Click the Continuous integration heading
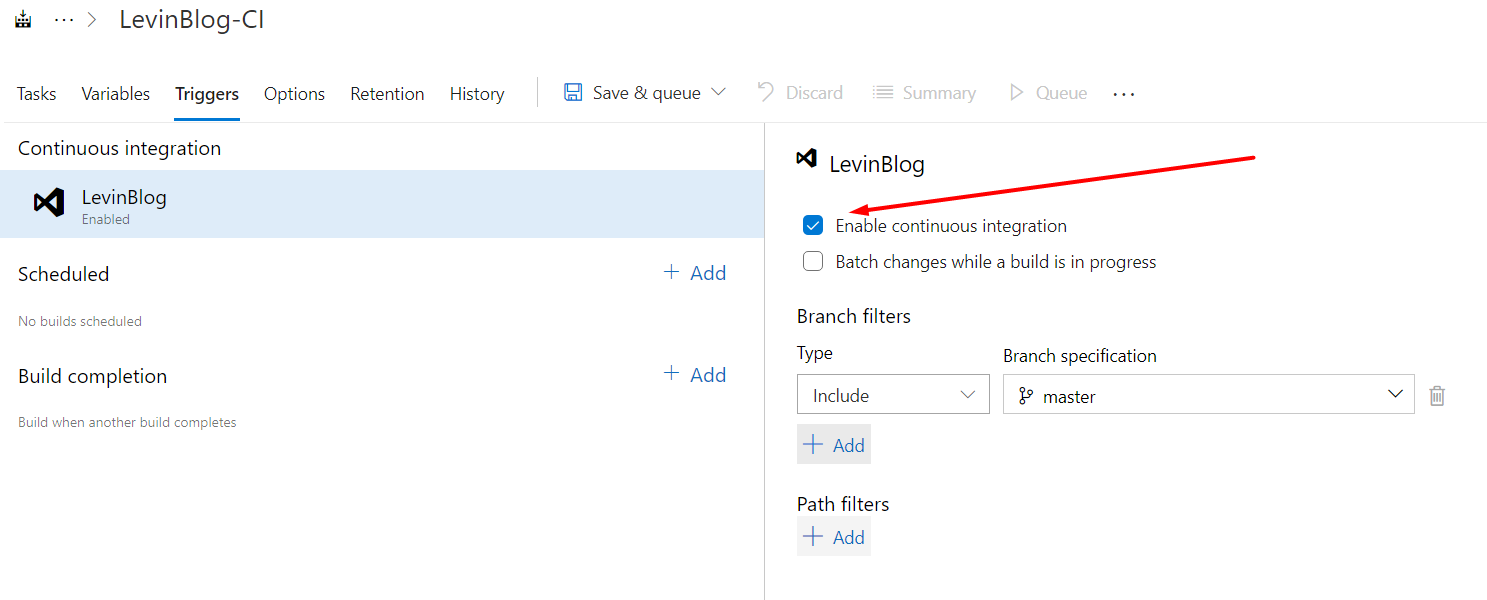Image resolution: width=1487 pixels, height=600 pixels. (x=120, y=148)
